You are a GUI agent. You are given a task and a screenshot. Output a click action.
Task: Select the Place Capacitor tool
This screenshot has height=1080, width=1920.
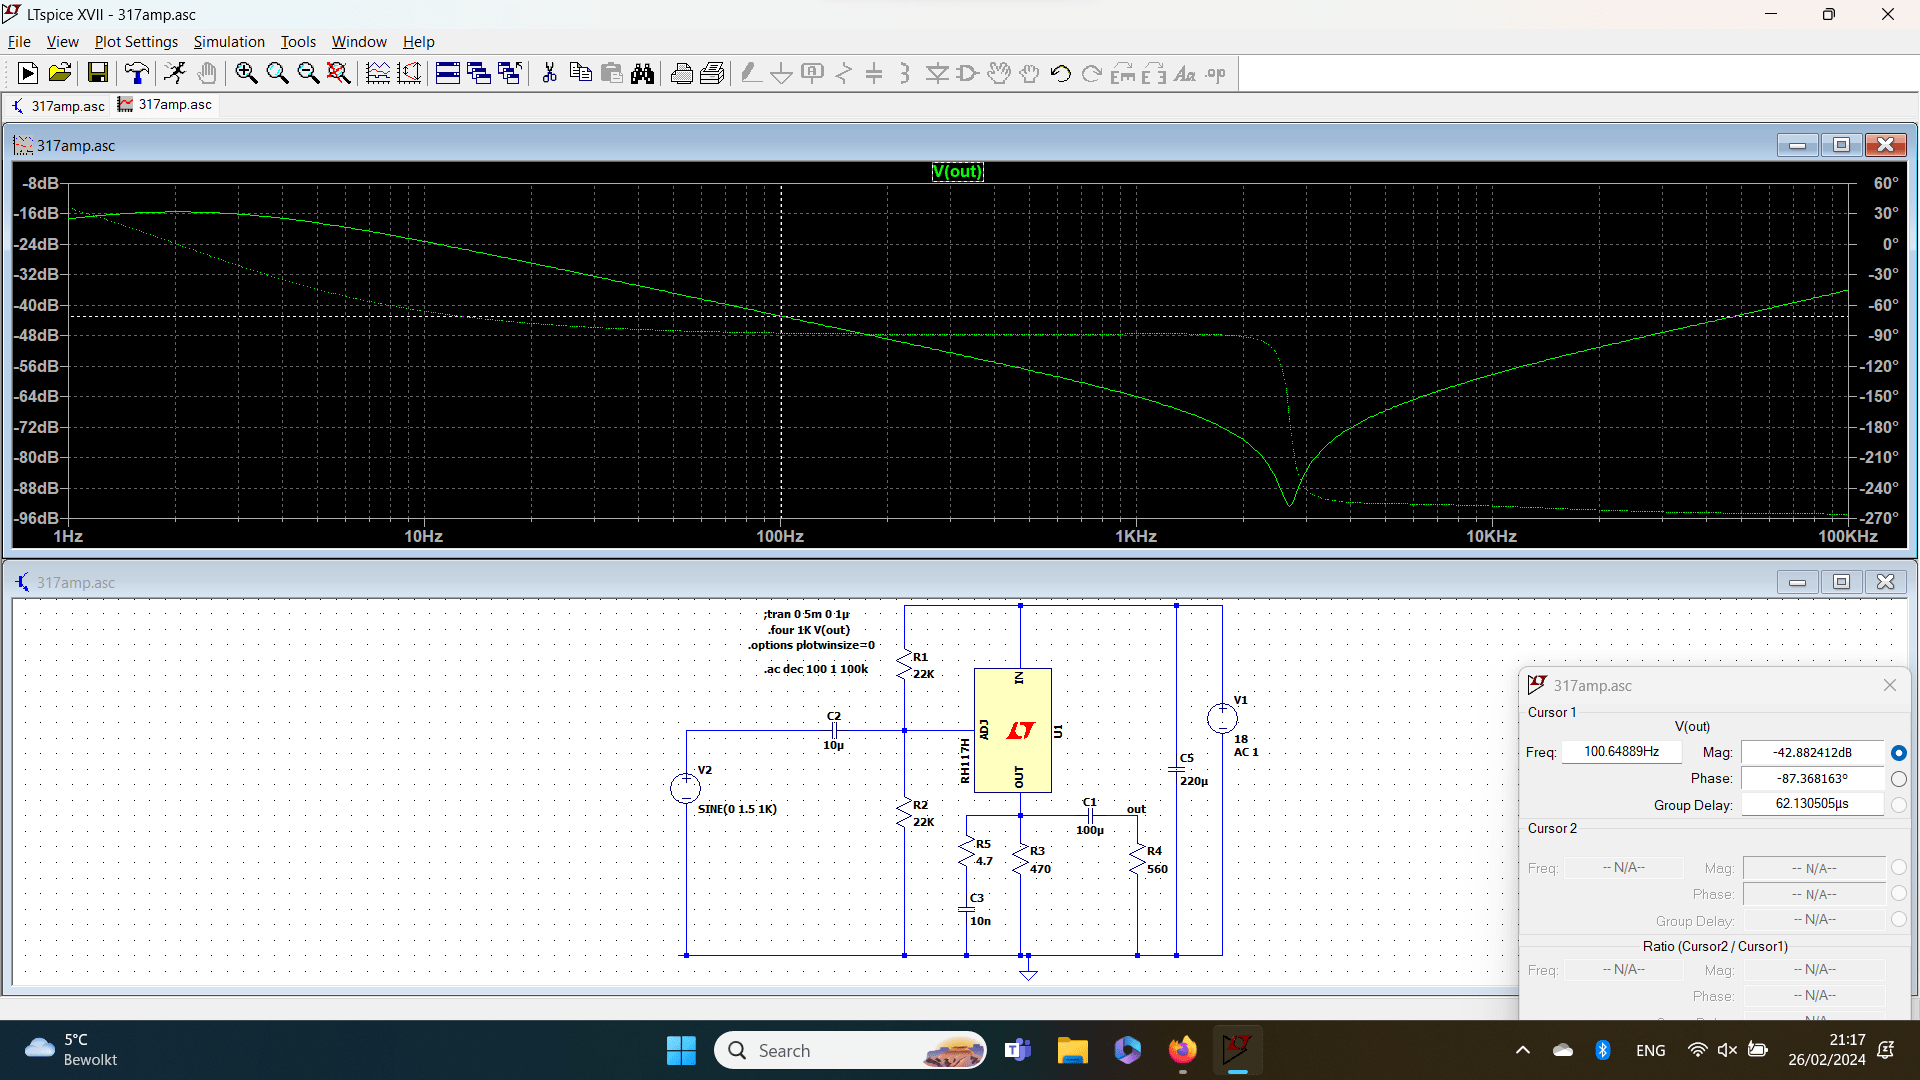(874, 73)
